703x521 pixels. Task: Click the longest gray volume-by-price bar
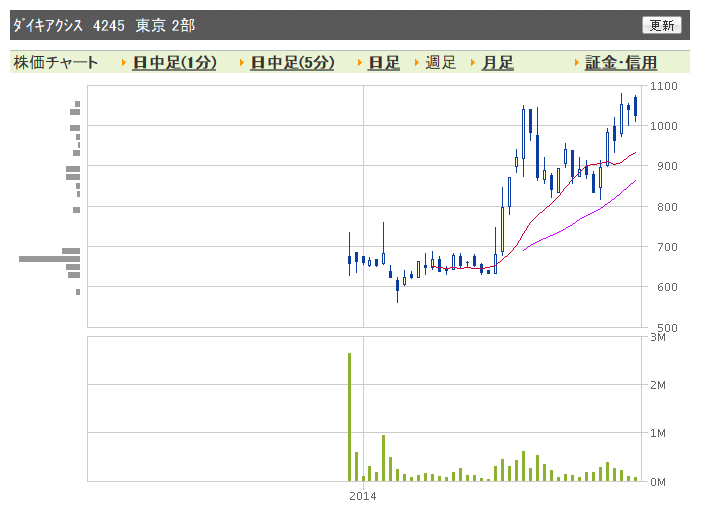pyautogui.click(x=49, y=259)
